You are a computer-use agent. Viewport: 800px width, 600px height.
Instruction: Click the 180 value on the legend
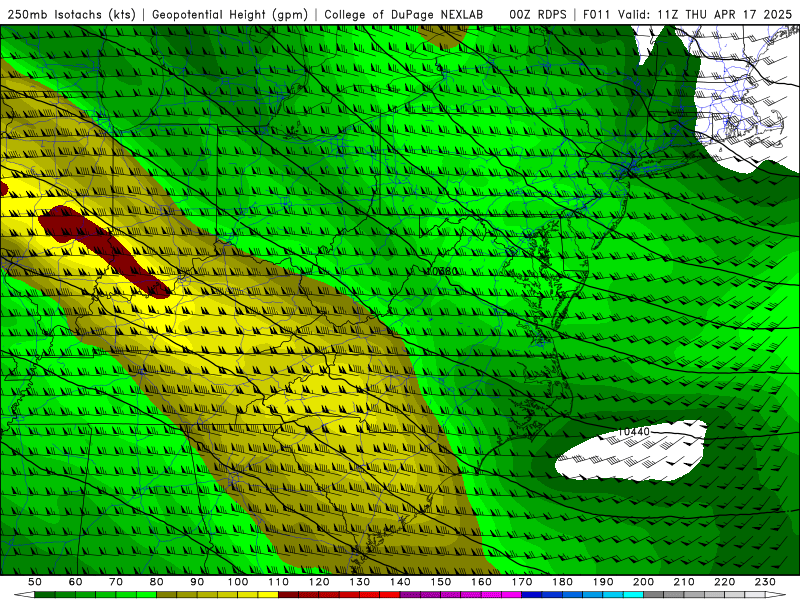click(x=562, y=582)
